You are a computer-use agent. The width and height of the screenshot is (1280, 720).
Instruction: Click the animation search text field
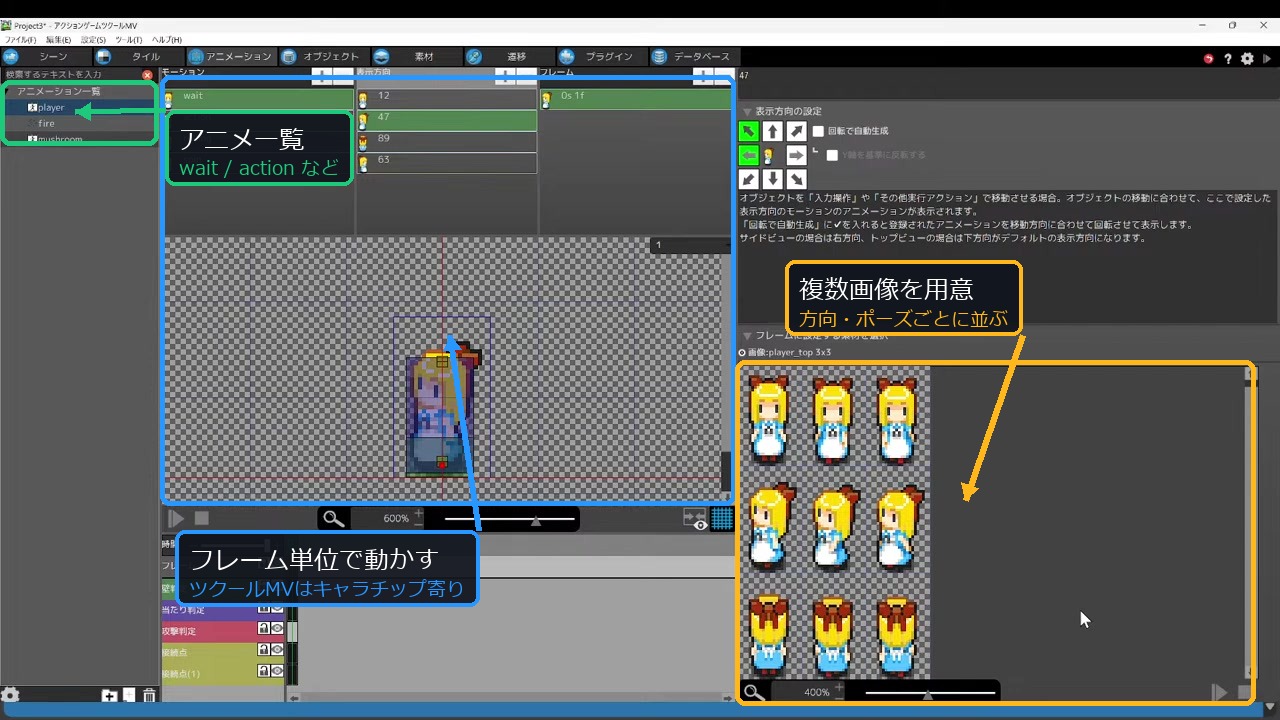[72, 74]
